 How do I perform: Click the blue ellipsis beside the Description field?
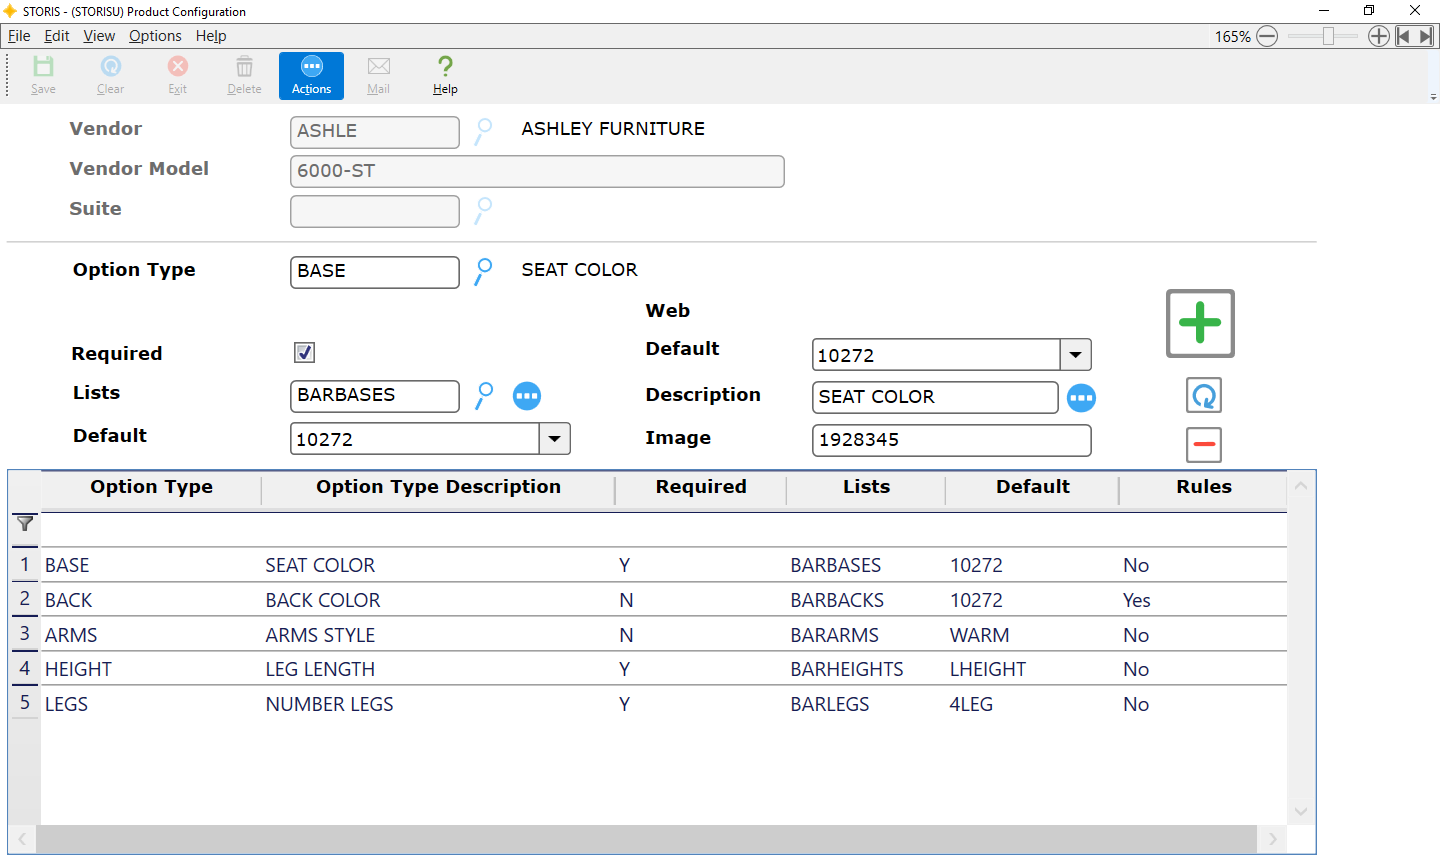point(1081,398)
